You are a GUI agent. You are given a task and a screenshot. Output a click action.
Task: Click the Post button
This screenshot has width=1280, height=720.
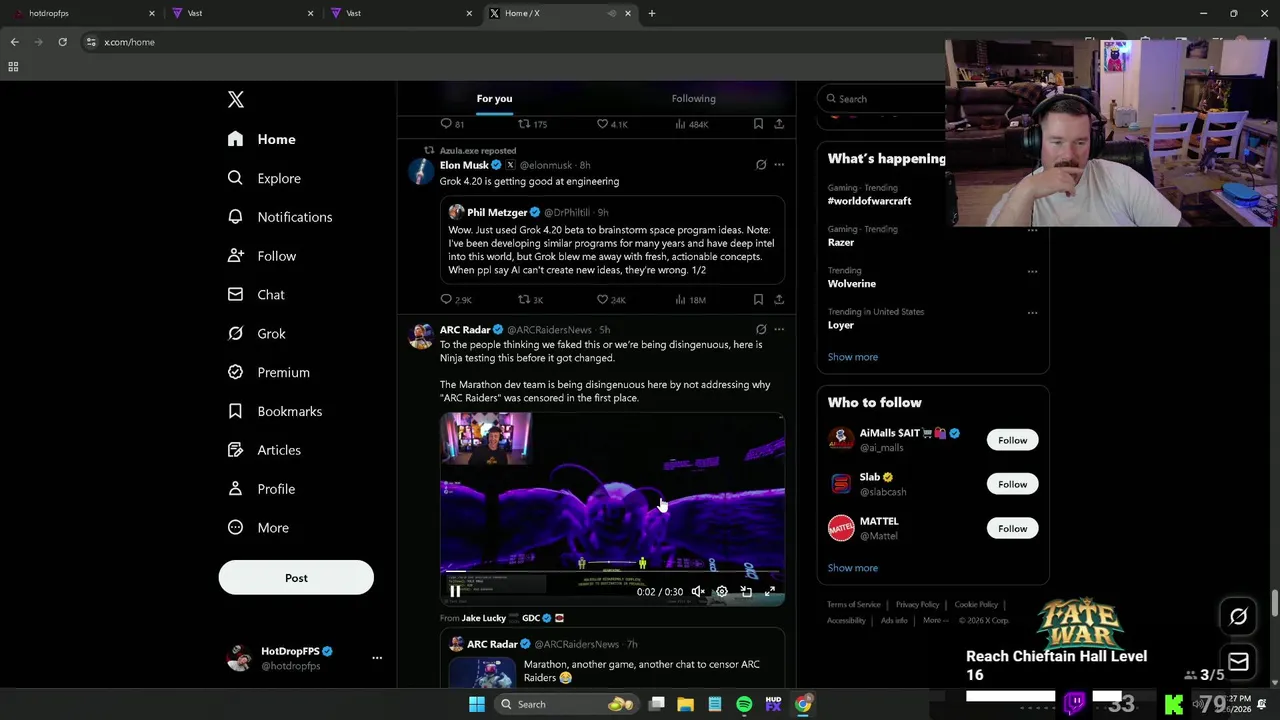pyautogui.click(x=296, y=578)
